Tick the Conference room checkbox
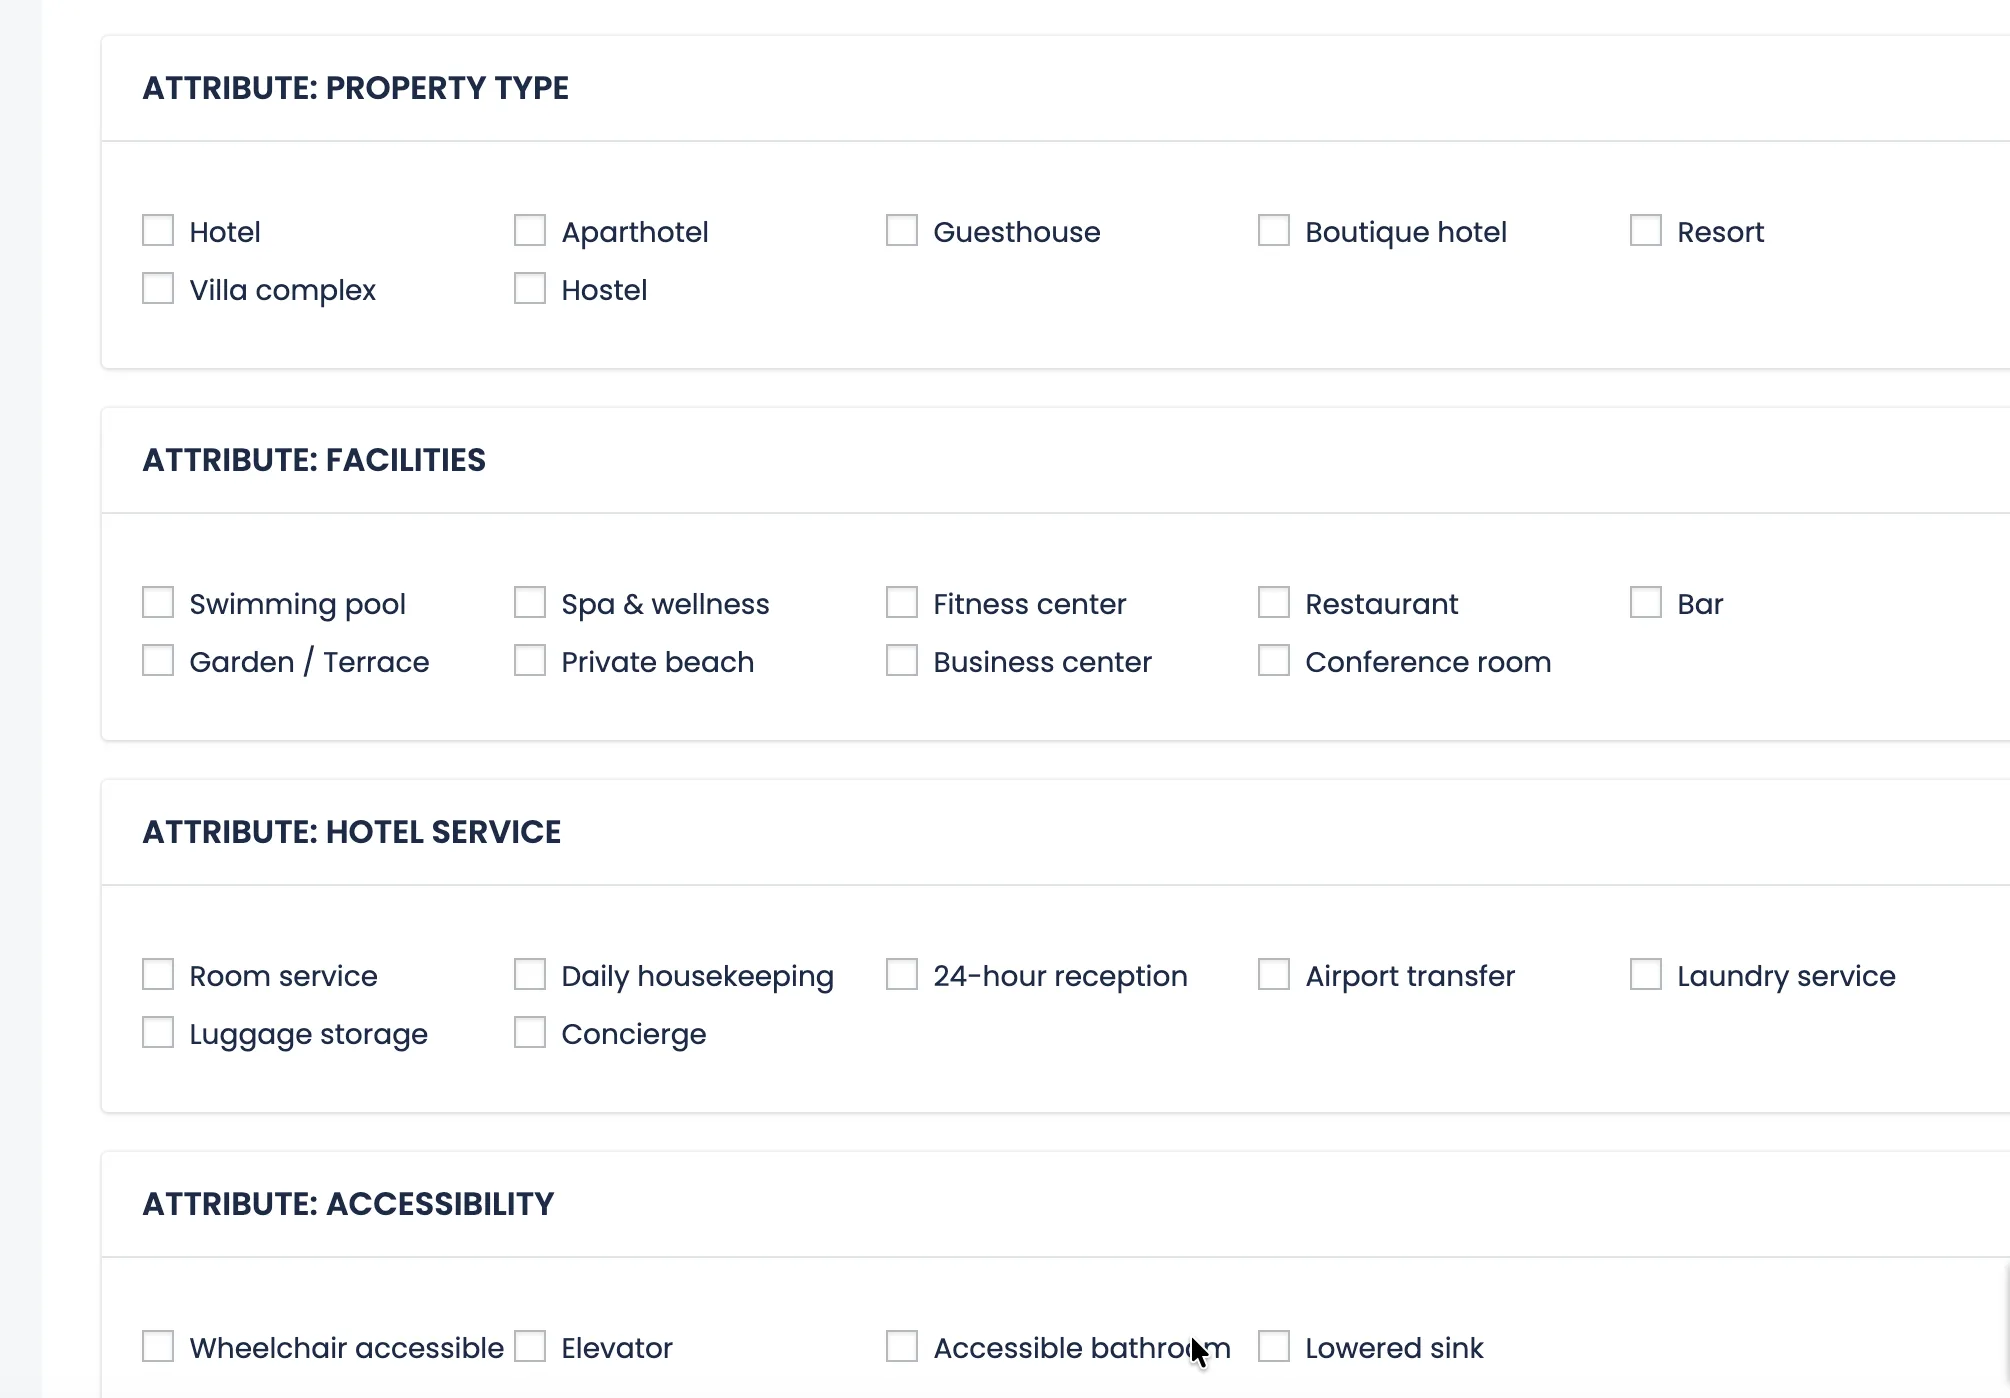 pos(1273,660)
